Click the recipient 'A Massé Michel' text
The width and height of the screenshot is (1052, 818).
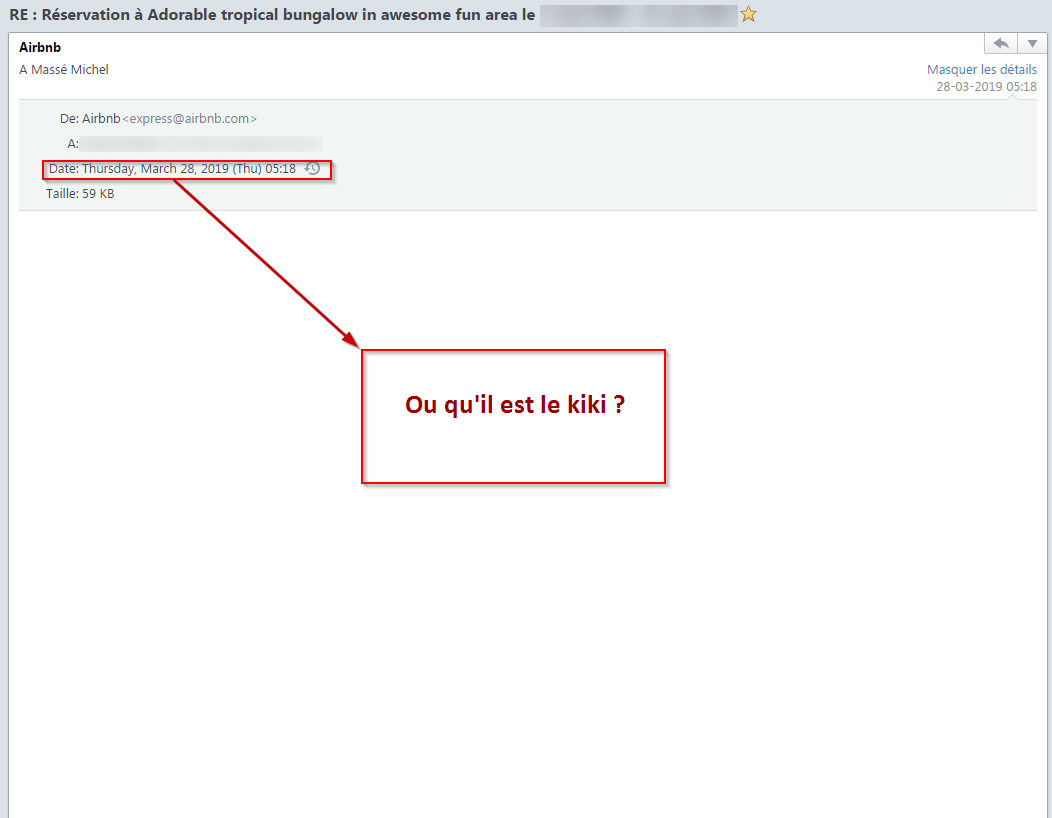tap(64, 69)
